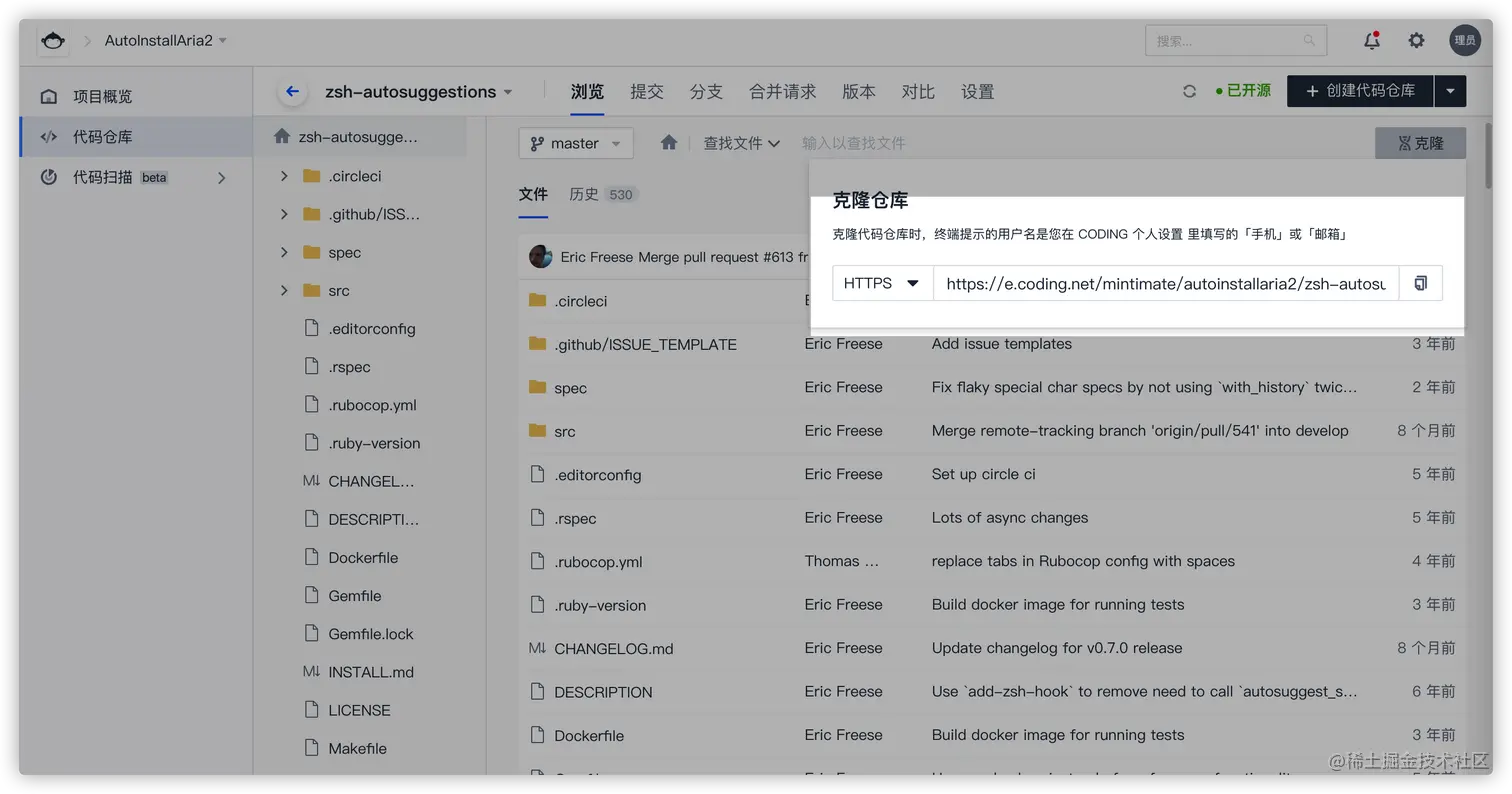Select the 文件 sub-tab

pos(533,194)
